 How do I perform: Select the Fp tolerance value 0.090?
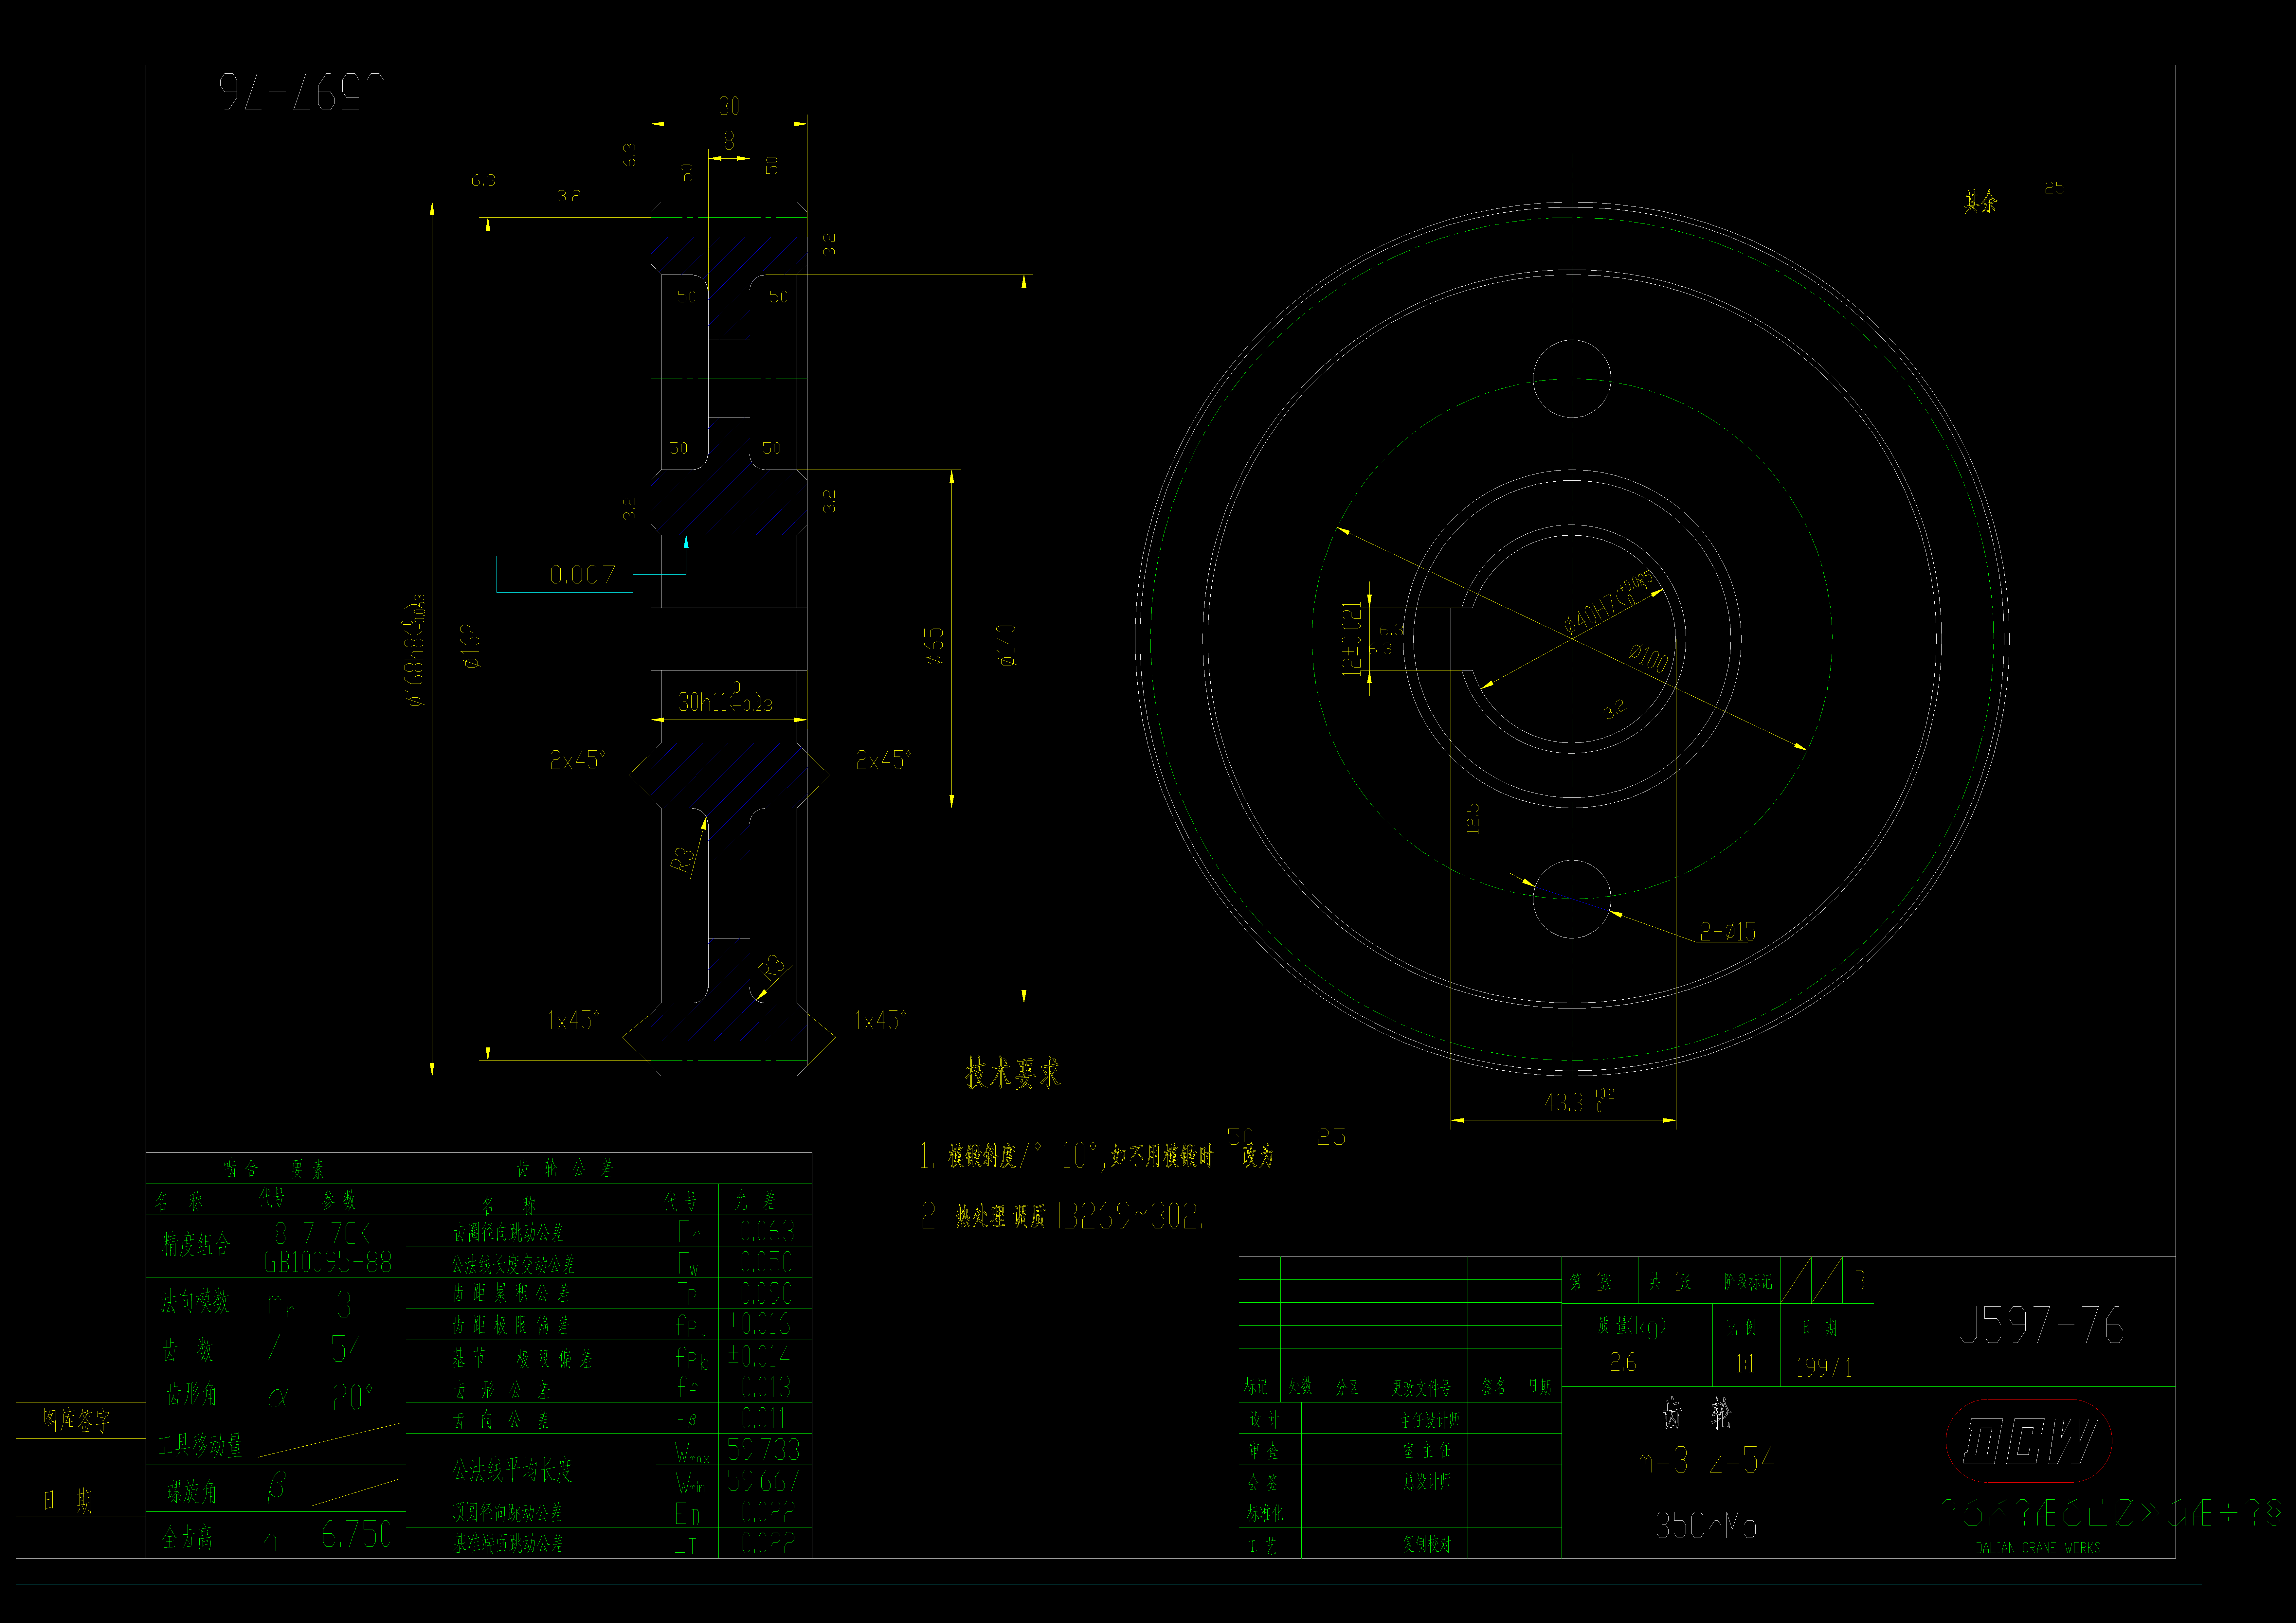coord(766,1294)
